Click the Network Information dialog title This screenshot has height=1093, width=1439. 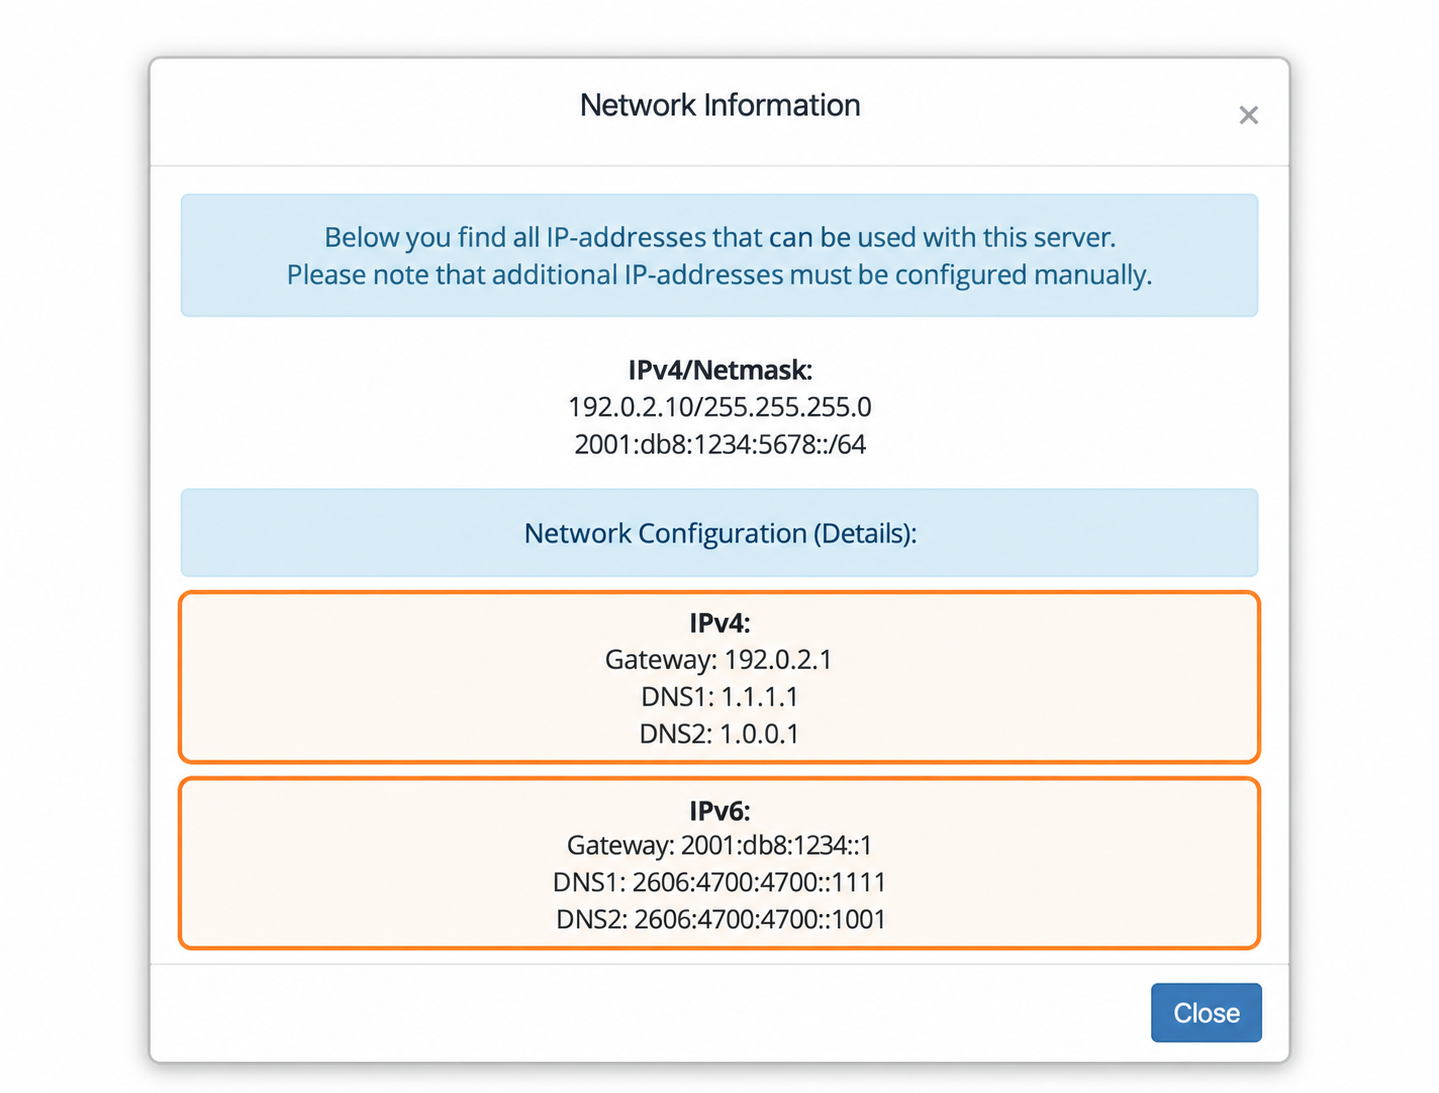(720, 105)
